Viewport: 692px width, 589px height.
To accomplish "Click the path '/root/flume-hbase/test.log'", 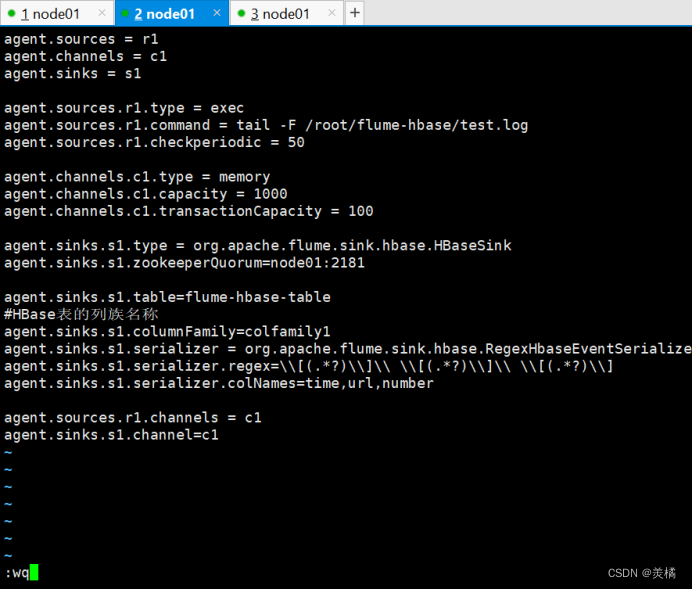I will 417,125.
